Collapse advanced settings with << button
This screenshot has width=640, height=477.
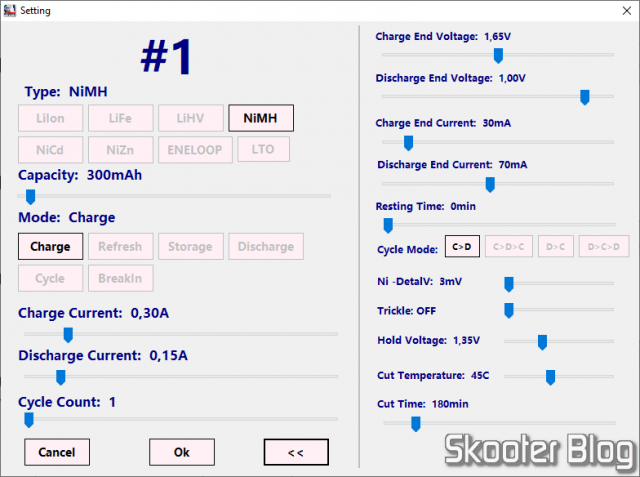coord(296,452)
